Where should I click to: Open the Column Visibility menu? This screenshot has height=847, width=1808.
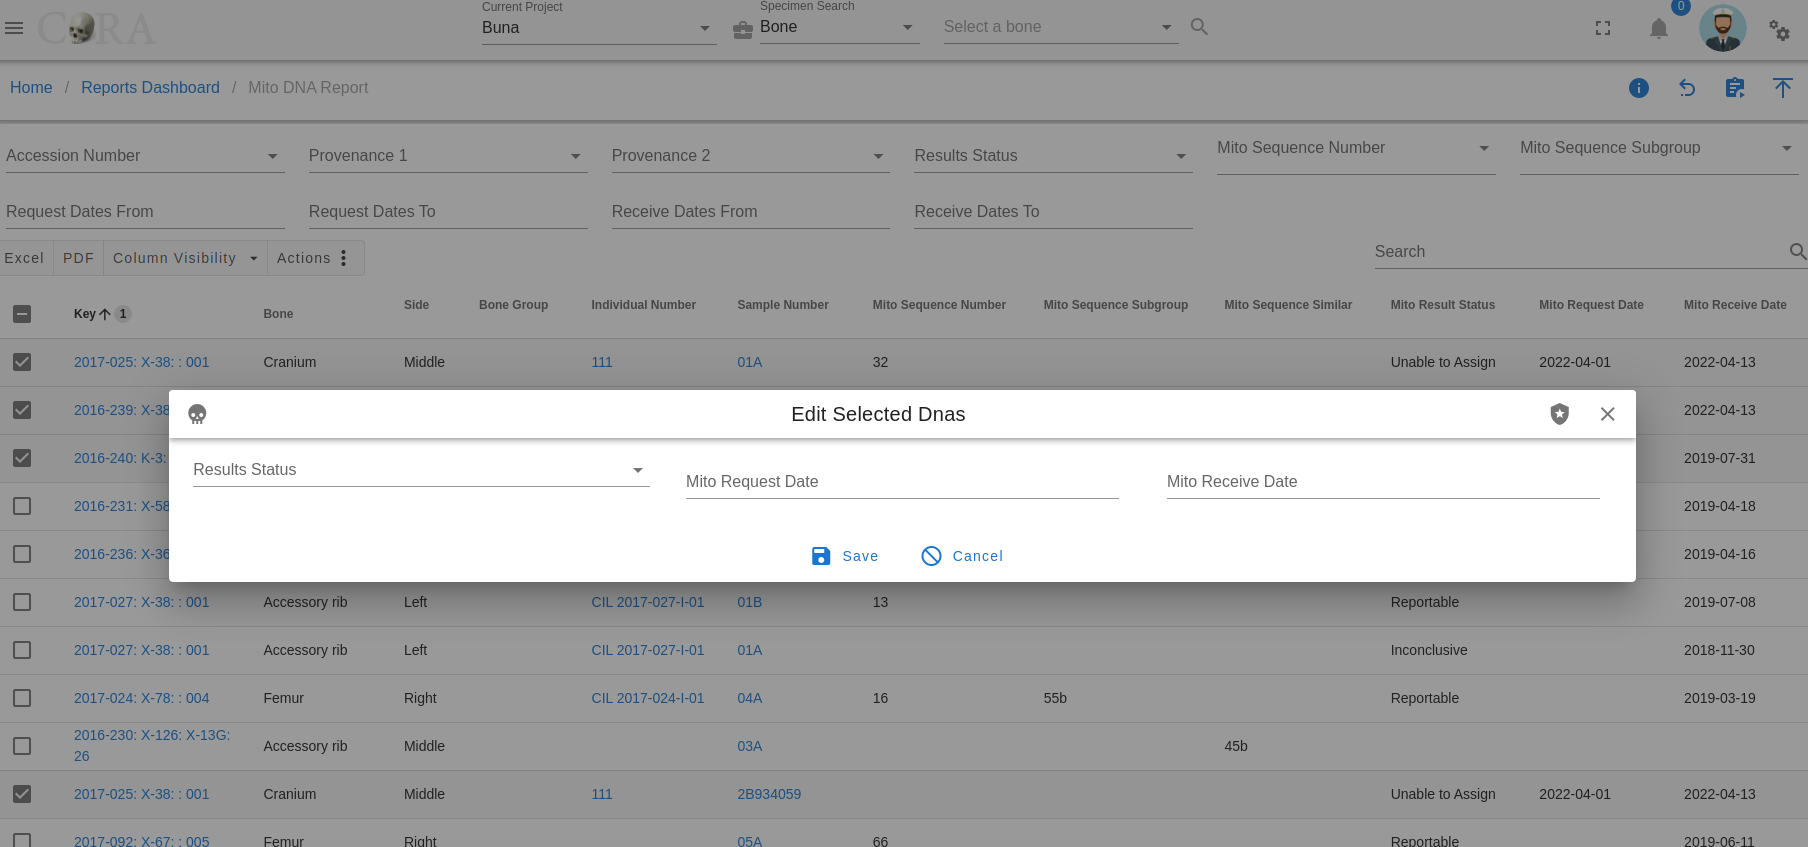point(185,258)
